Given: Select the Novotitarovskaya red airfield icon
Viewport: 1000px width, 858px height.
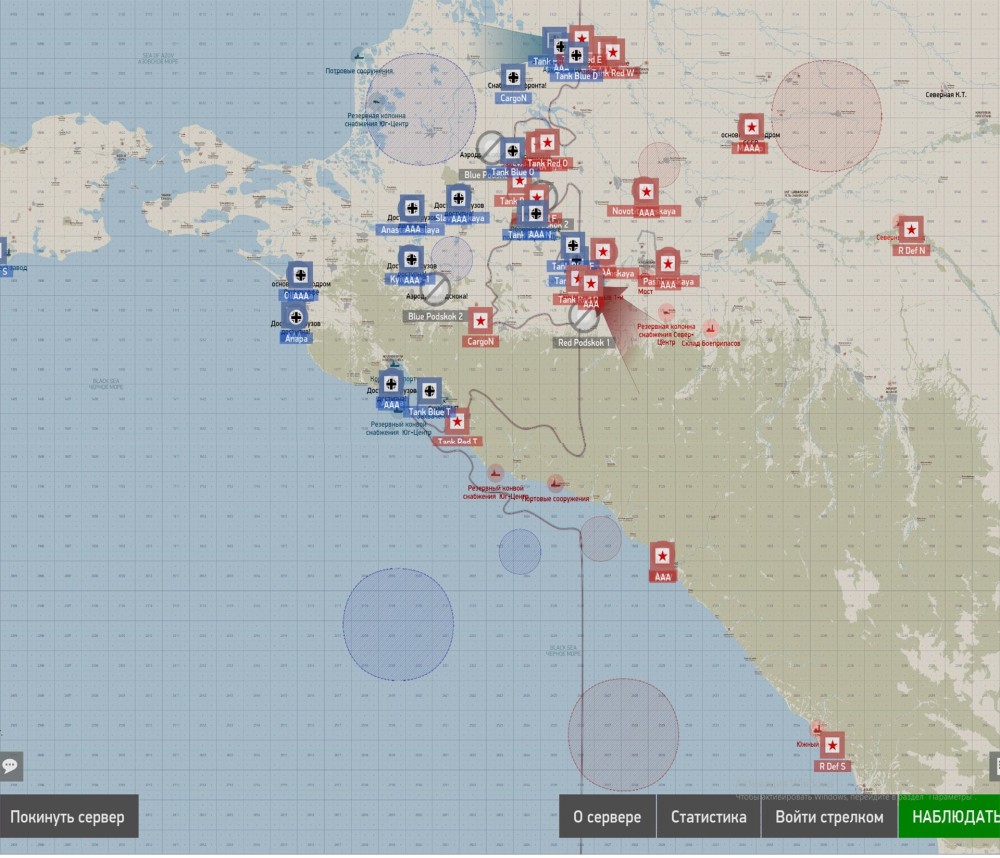Looking at the screenshot, I should click(646, 191).
